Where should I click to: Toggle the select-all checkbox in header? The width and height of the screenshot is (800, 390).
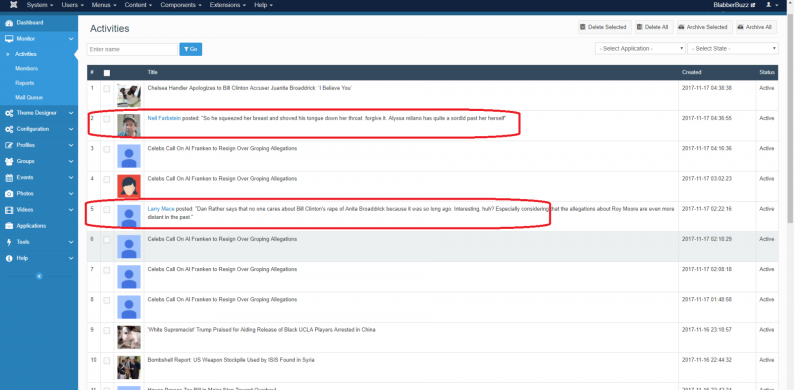pos(107,73)
